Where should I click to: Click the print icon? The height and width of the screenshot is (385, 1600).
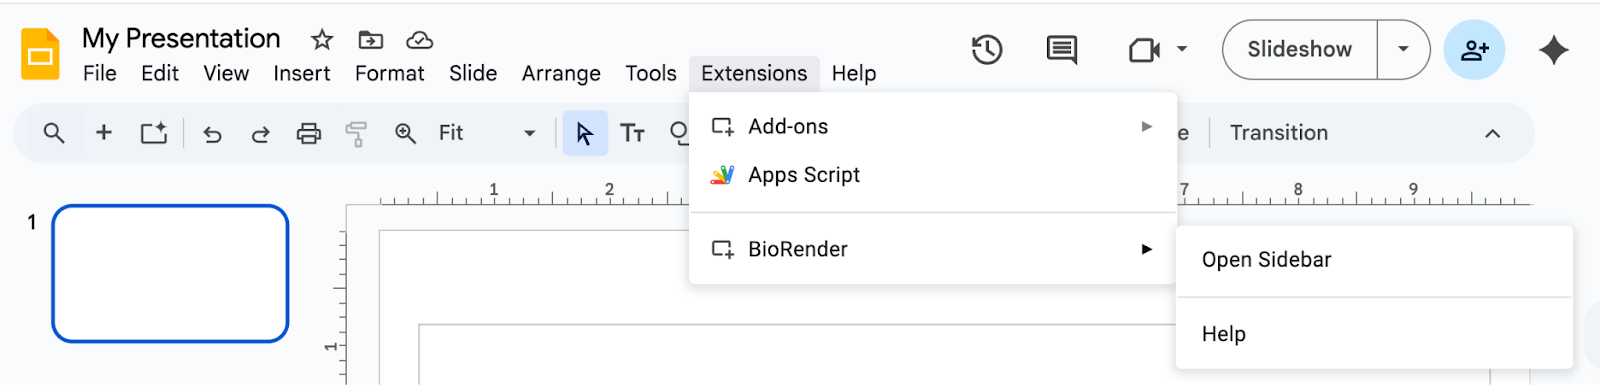[x=309, y=133]
